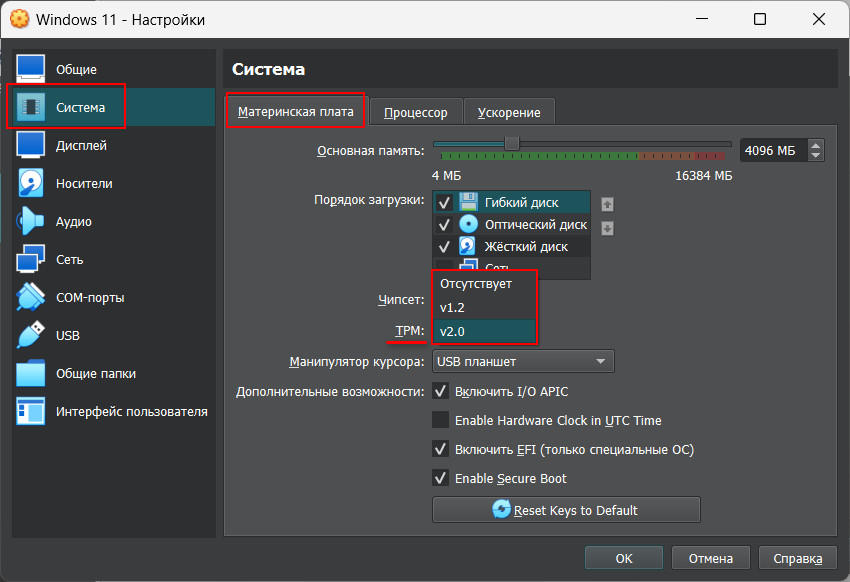Click the floppy disk icon in boot order
This screenshot has height=582, width=850.
[x=468, y=202]
